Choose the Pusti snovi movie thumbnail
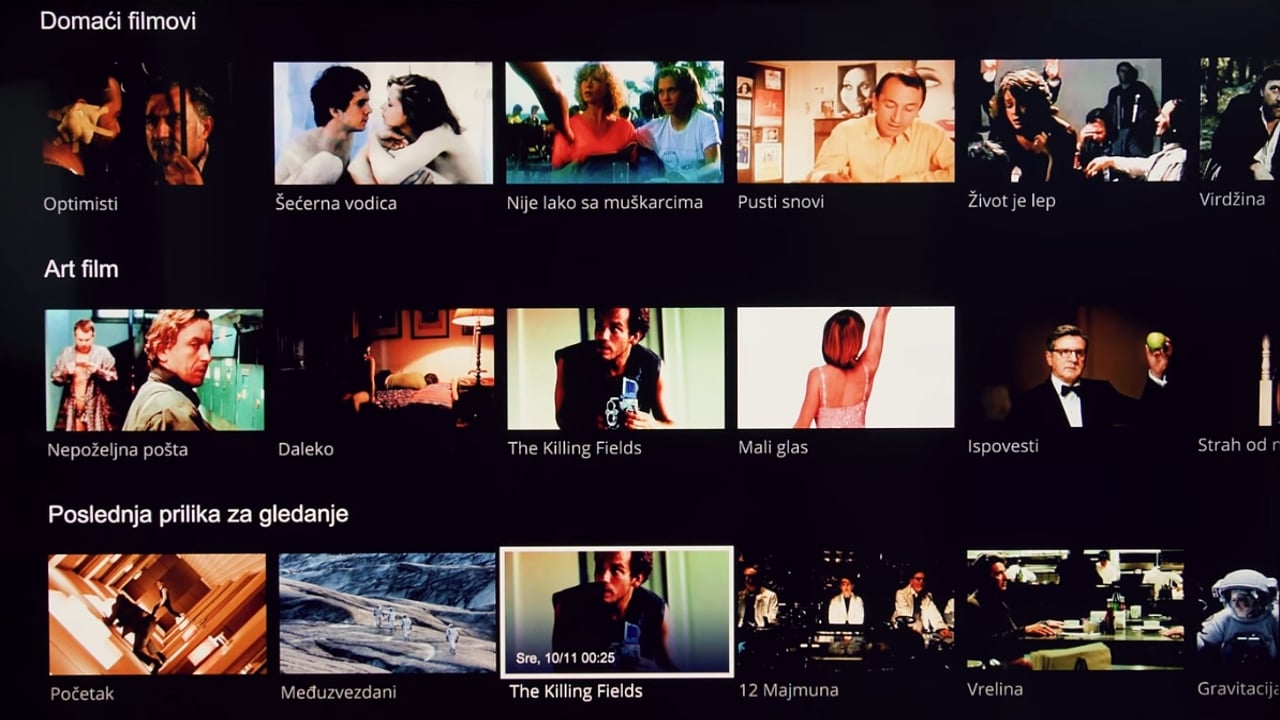The width and height of the screenshot is (1280, 720). click(x=846, y=121)
